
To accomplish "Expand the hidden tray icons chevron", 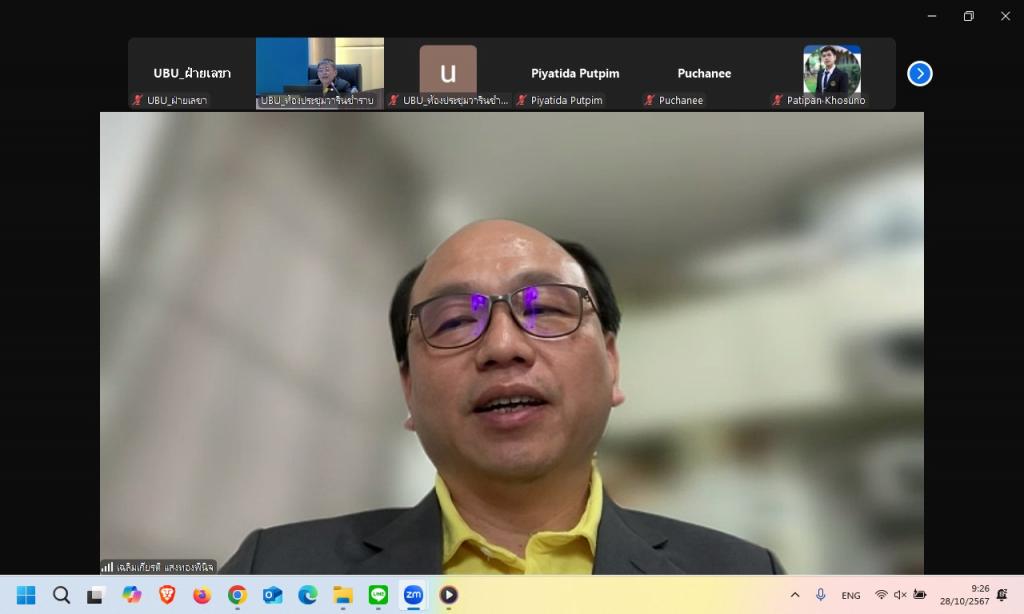I will (795, 594).
